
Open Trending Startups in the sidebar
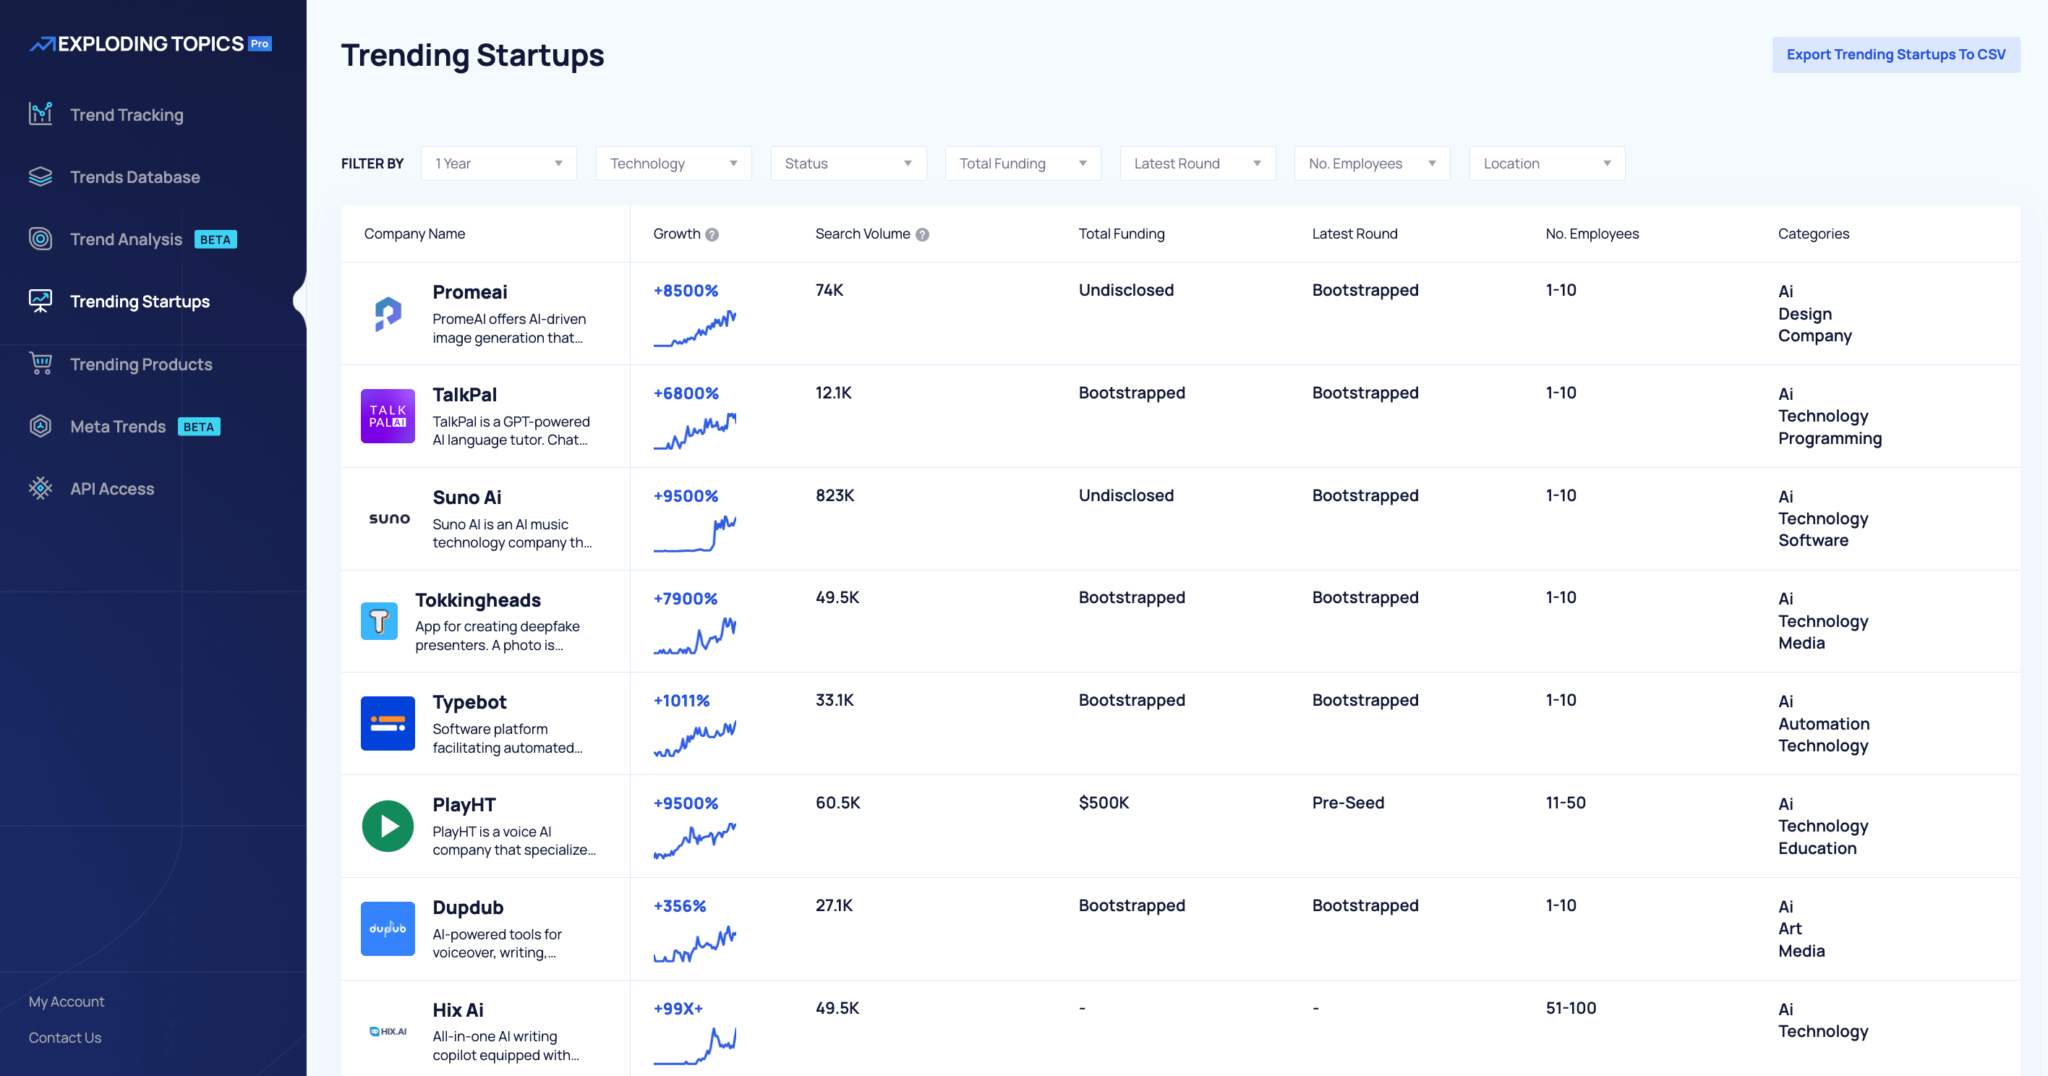coord(139,302)
